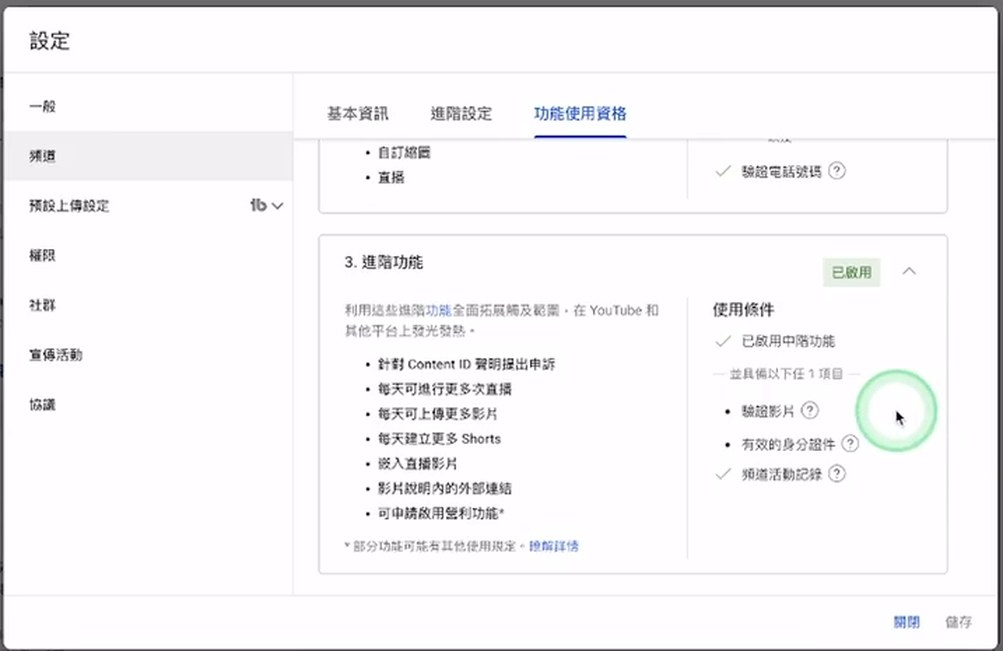
Task: Switch to the 基本資訊 tab
Action: [x=358, y=114]
